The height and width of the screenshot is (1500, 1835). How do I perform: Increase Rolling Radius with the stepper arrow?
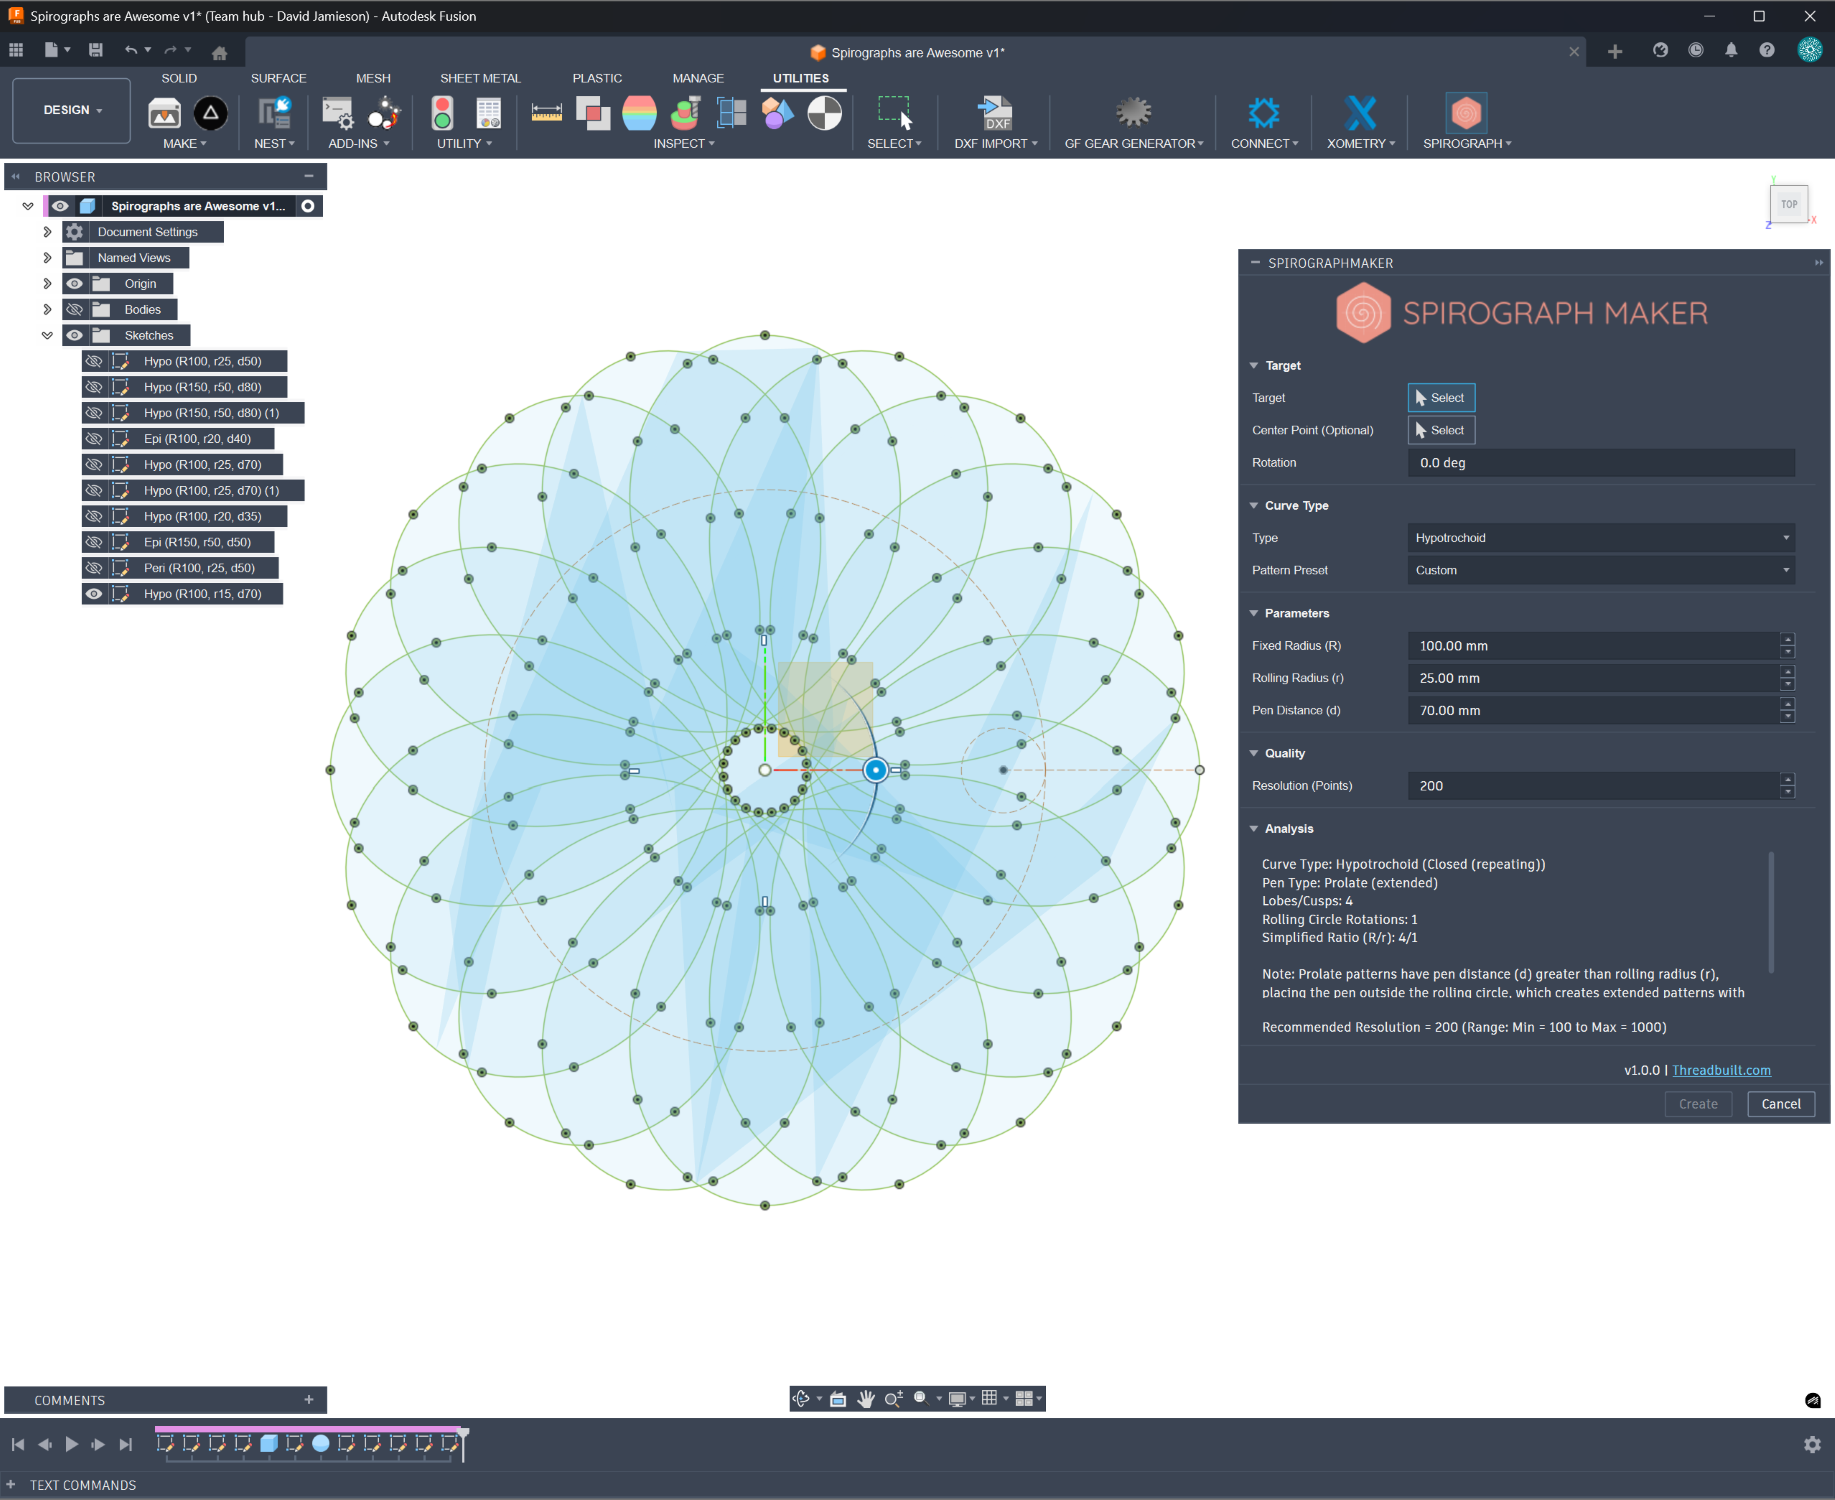(1787, 673)
